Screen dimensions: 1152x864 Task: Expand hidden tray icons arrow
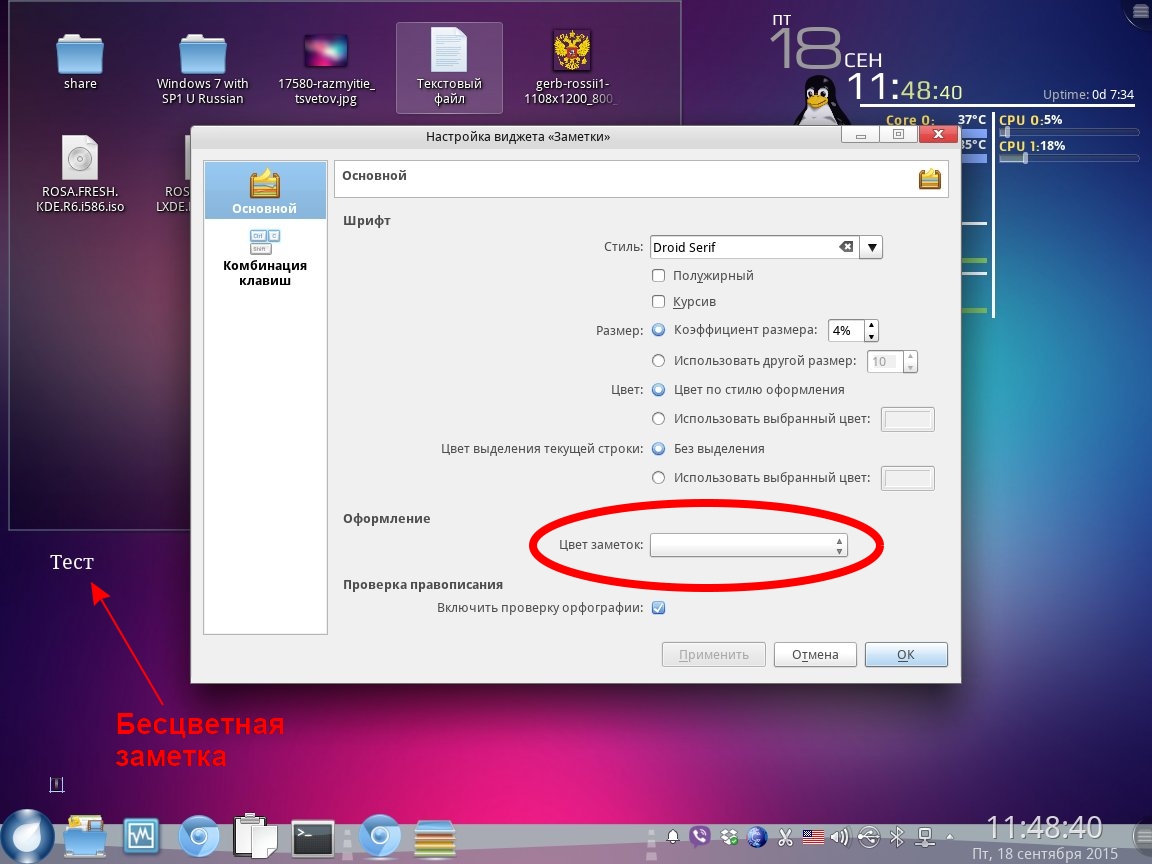click(949, 836)
